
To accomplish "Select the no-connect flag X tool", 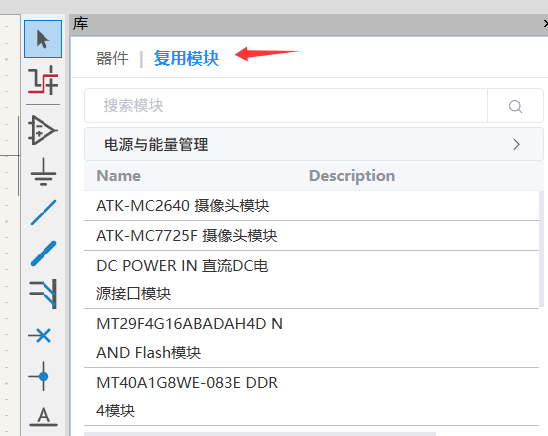I will (x=40, y=336).
